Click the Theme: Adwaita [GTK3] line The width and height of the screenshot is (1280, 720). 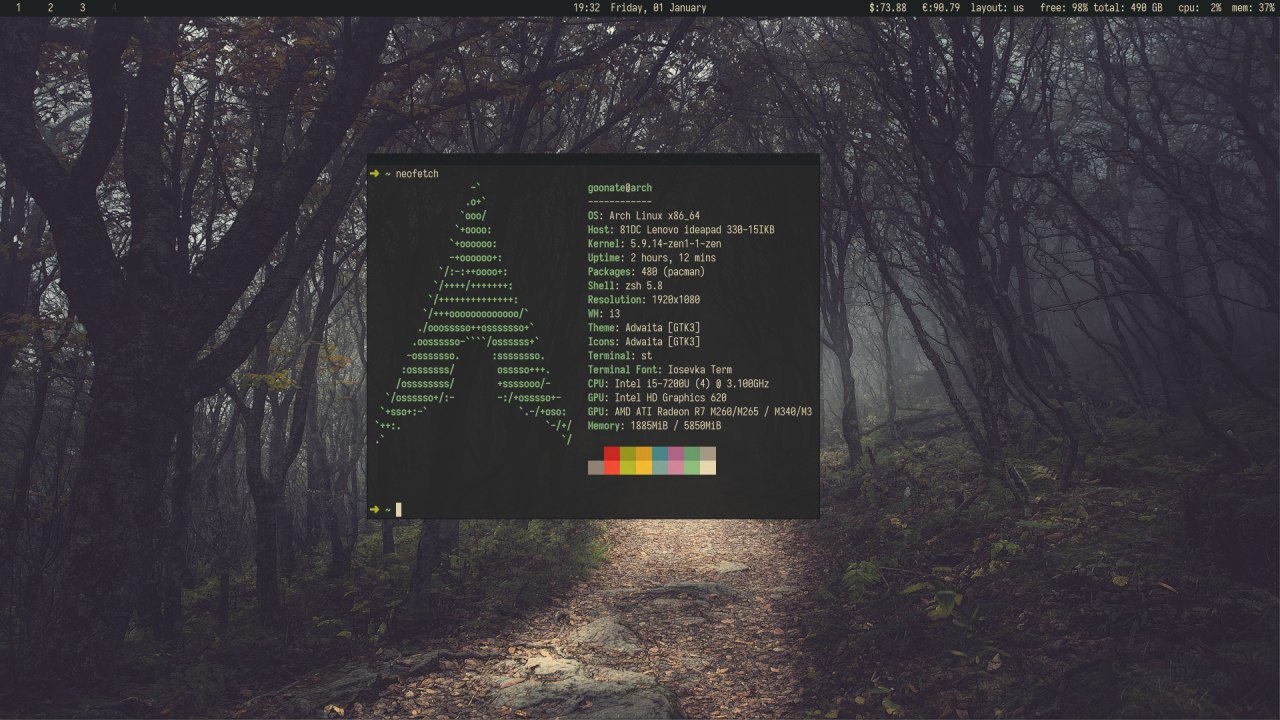[x=644, y=328]
